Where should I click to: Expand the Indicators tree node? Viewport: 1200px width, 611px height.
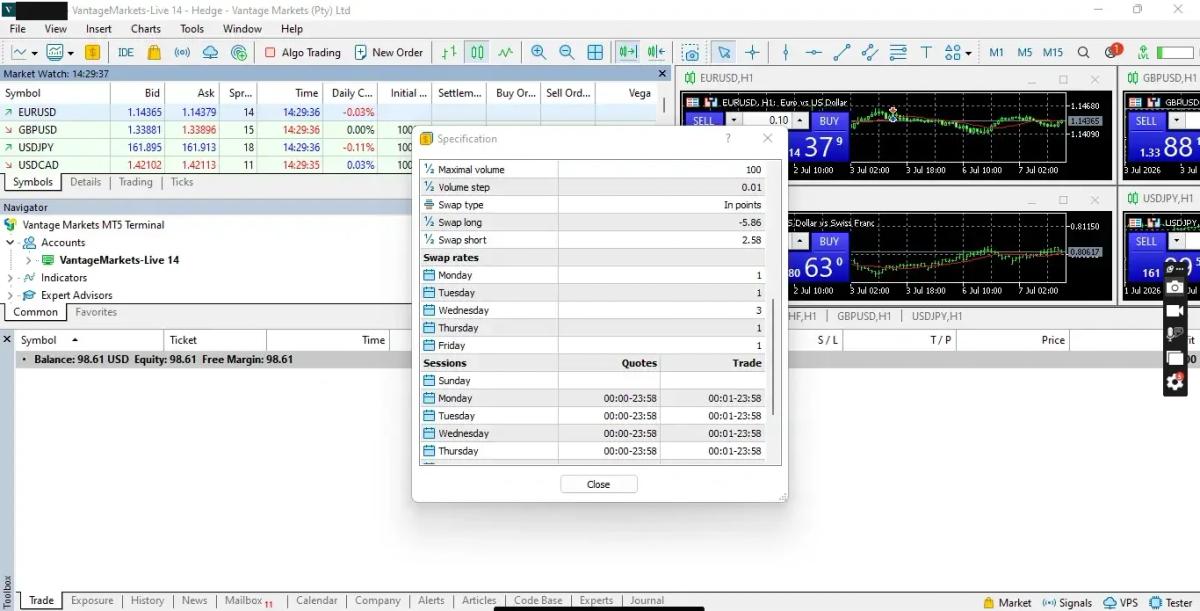(x=10, y=278)
